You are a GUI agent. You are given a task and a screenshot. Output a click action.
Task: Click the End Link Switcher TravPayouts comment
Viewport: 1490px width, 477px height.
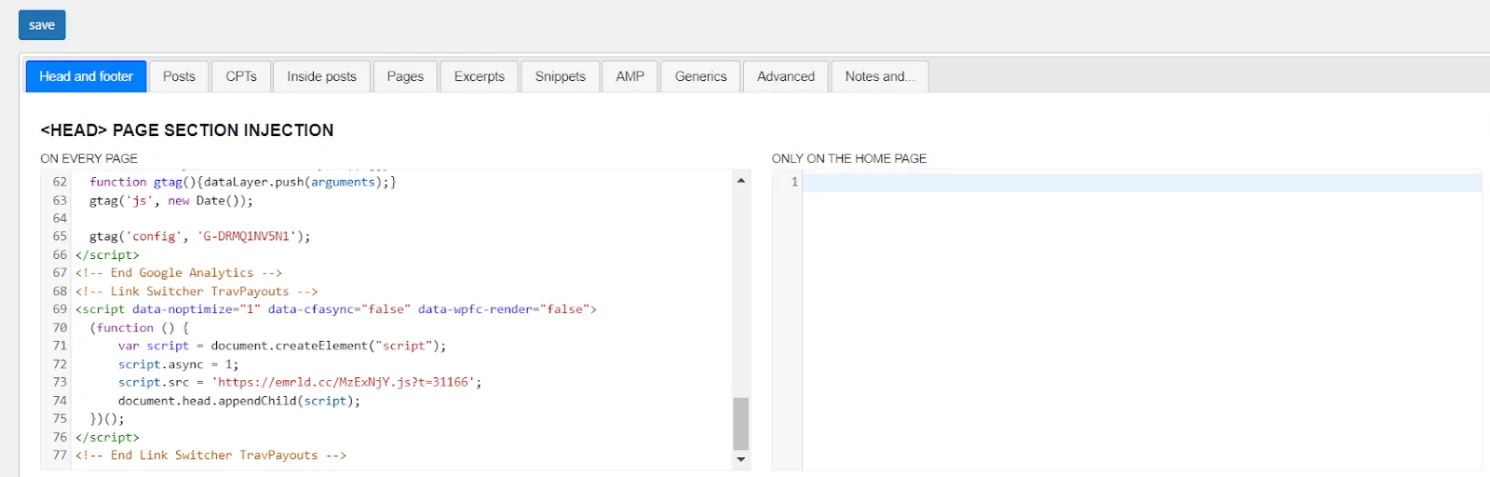click(x=210, y=455)
